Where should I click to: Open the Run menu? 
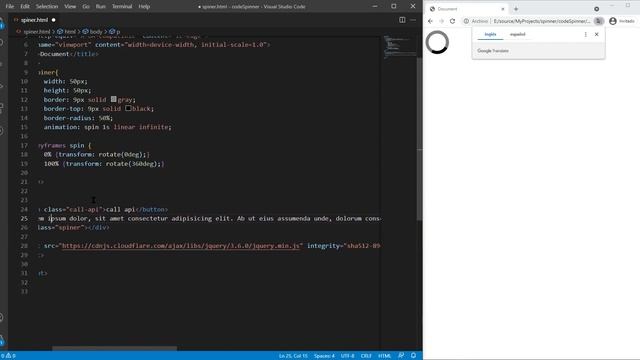(100, 6)
